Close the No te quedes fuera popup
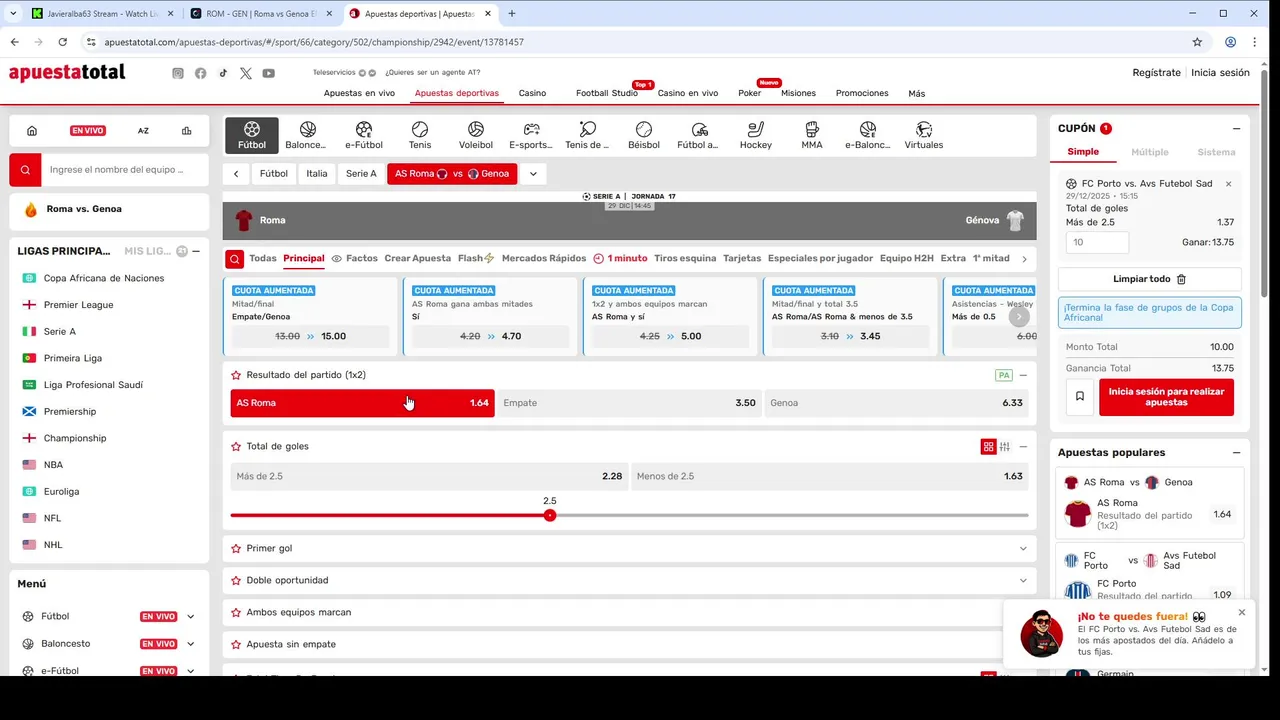 [1242, 612]
